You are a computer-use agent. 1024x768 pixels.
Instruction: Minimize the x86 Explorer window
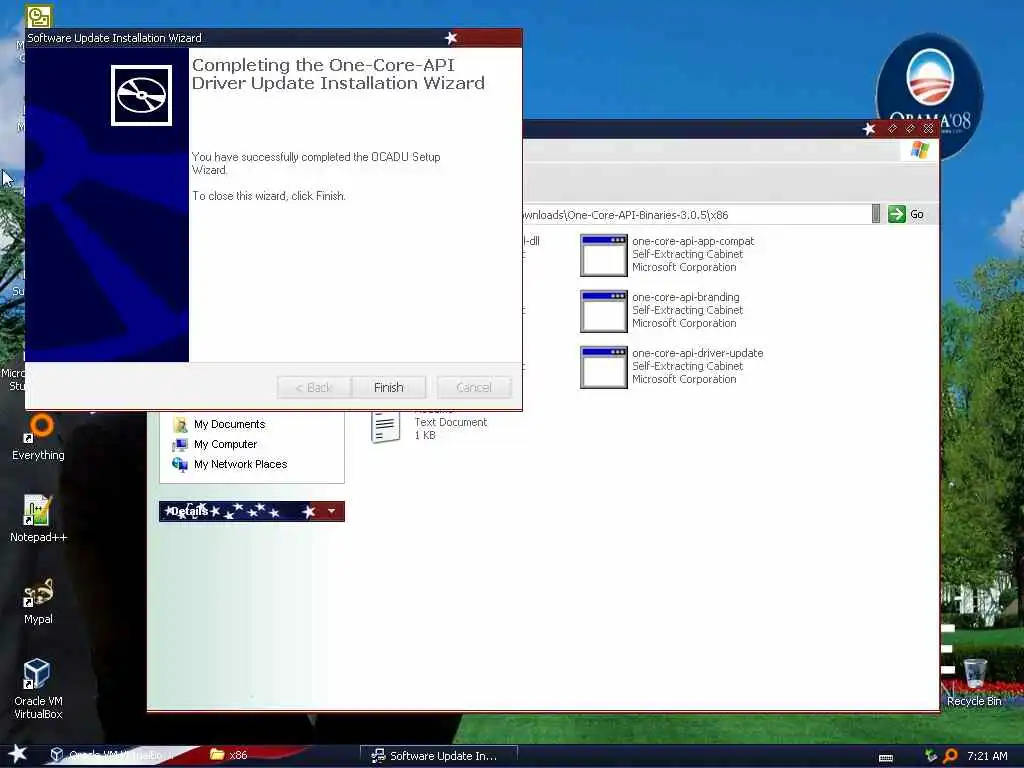click(x=892, y=129)
